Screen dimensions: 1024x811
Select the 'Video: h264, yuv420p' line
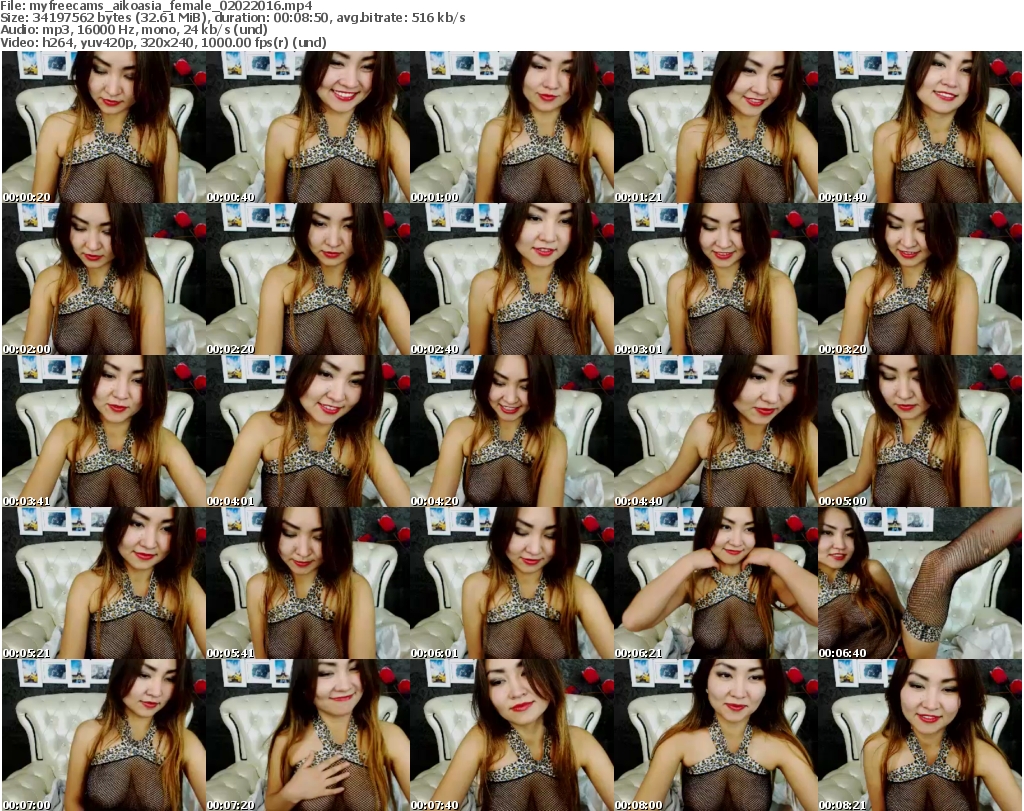click(x=163, y=42)
